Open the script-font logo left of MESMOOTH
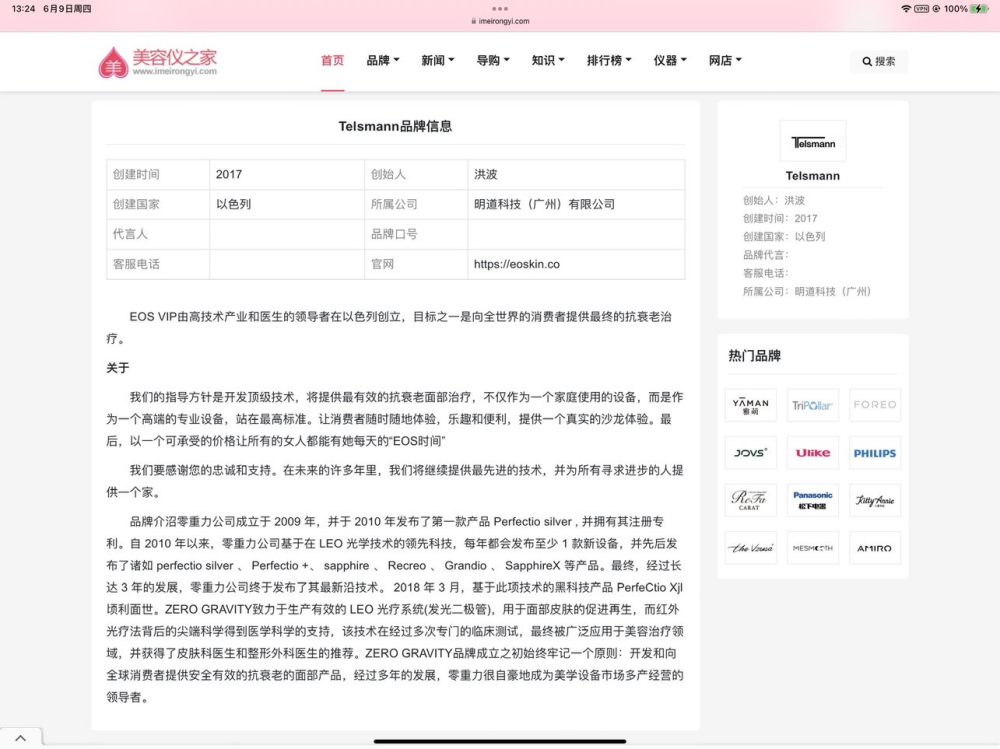The width and height of the screenshot is (1000, 749). [x=751, y=548]
